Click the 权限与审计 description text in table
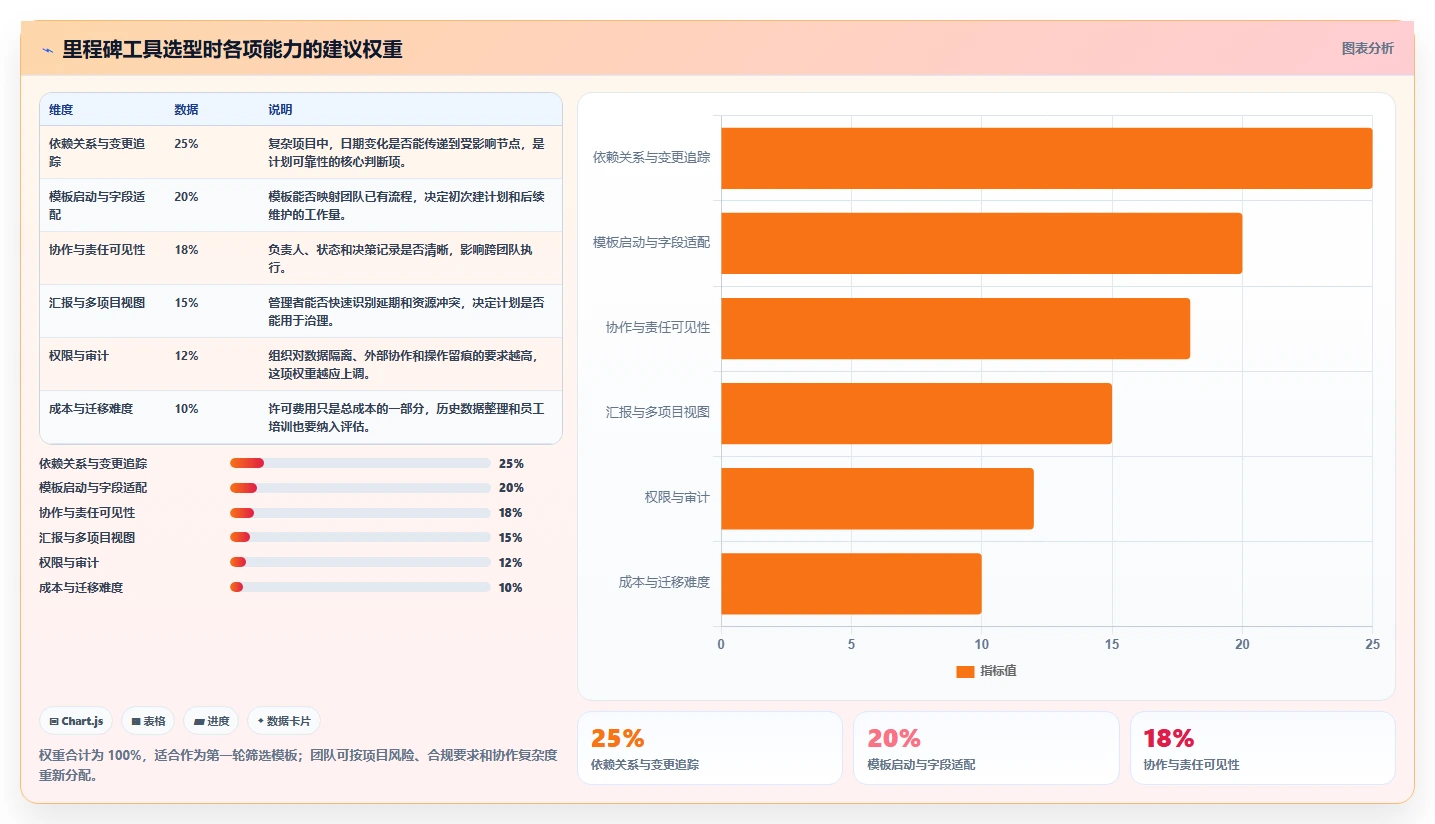The image size is (1435, 824). click(x=406, y=365)
